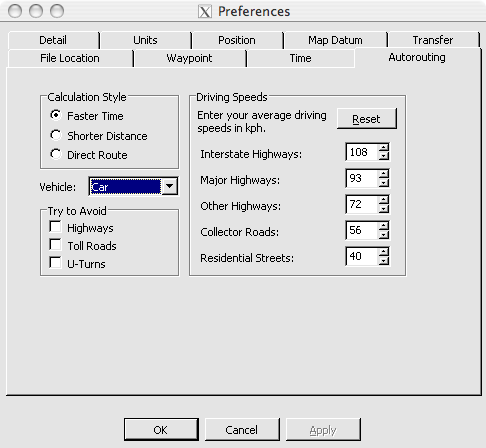
Task: Click the highlighted Car vehicle field
Action: click(x=125, y=187)
